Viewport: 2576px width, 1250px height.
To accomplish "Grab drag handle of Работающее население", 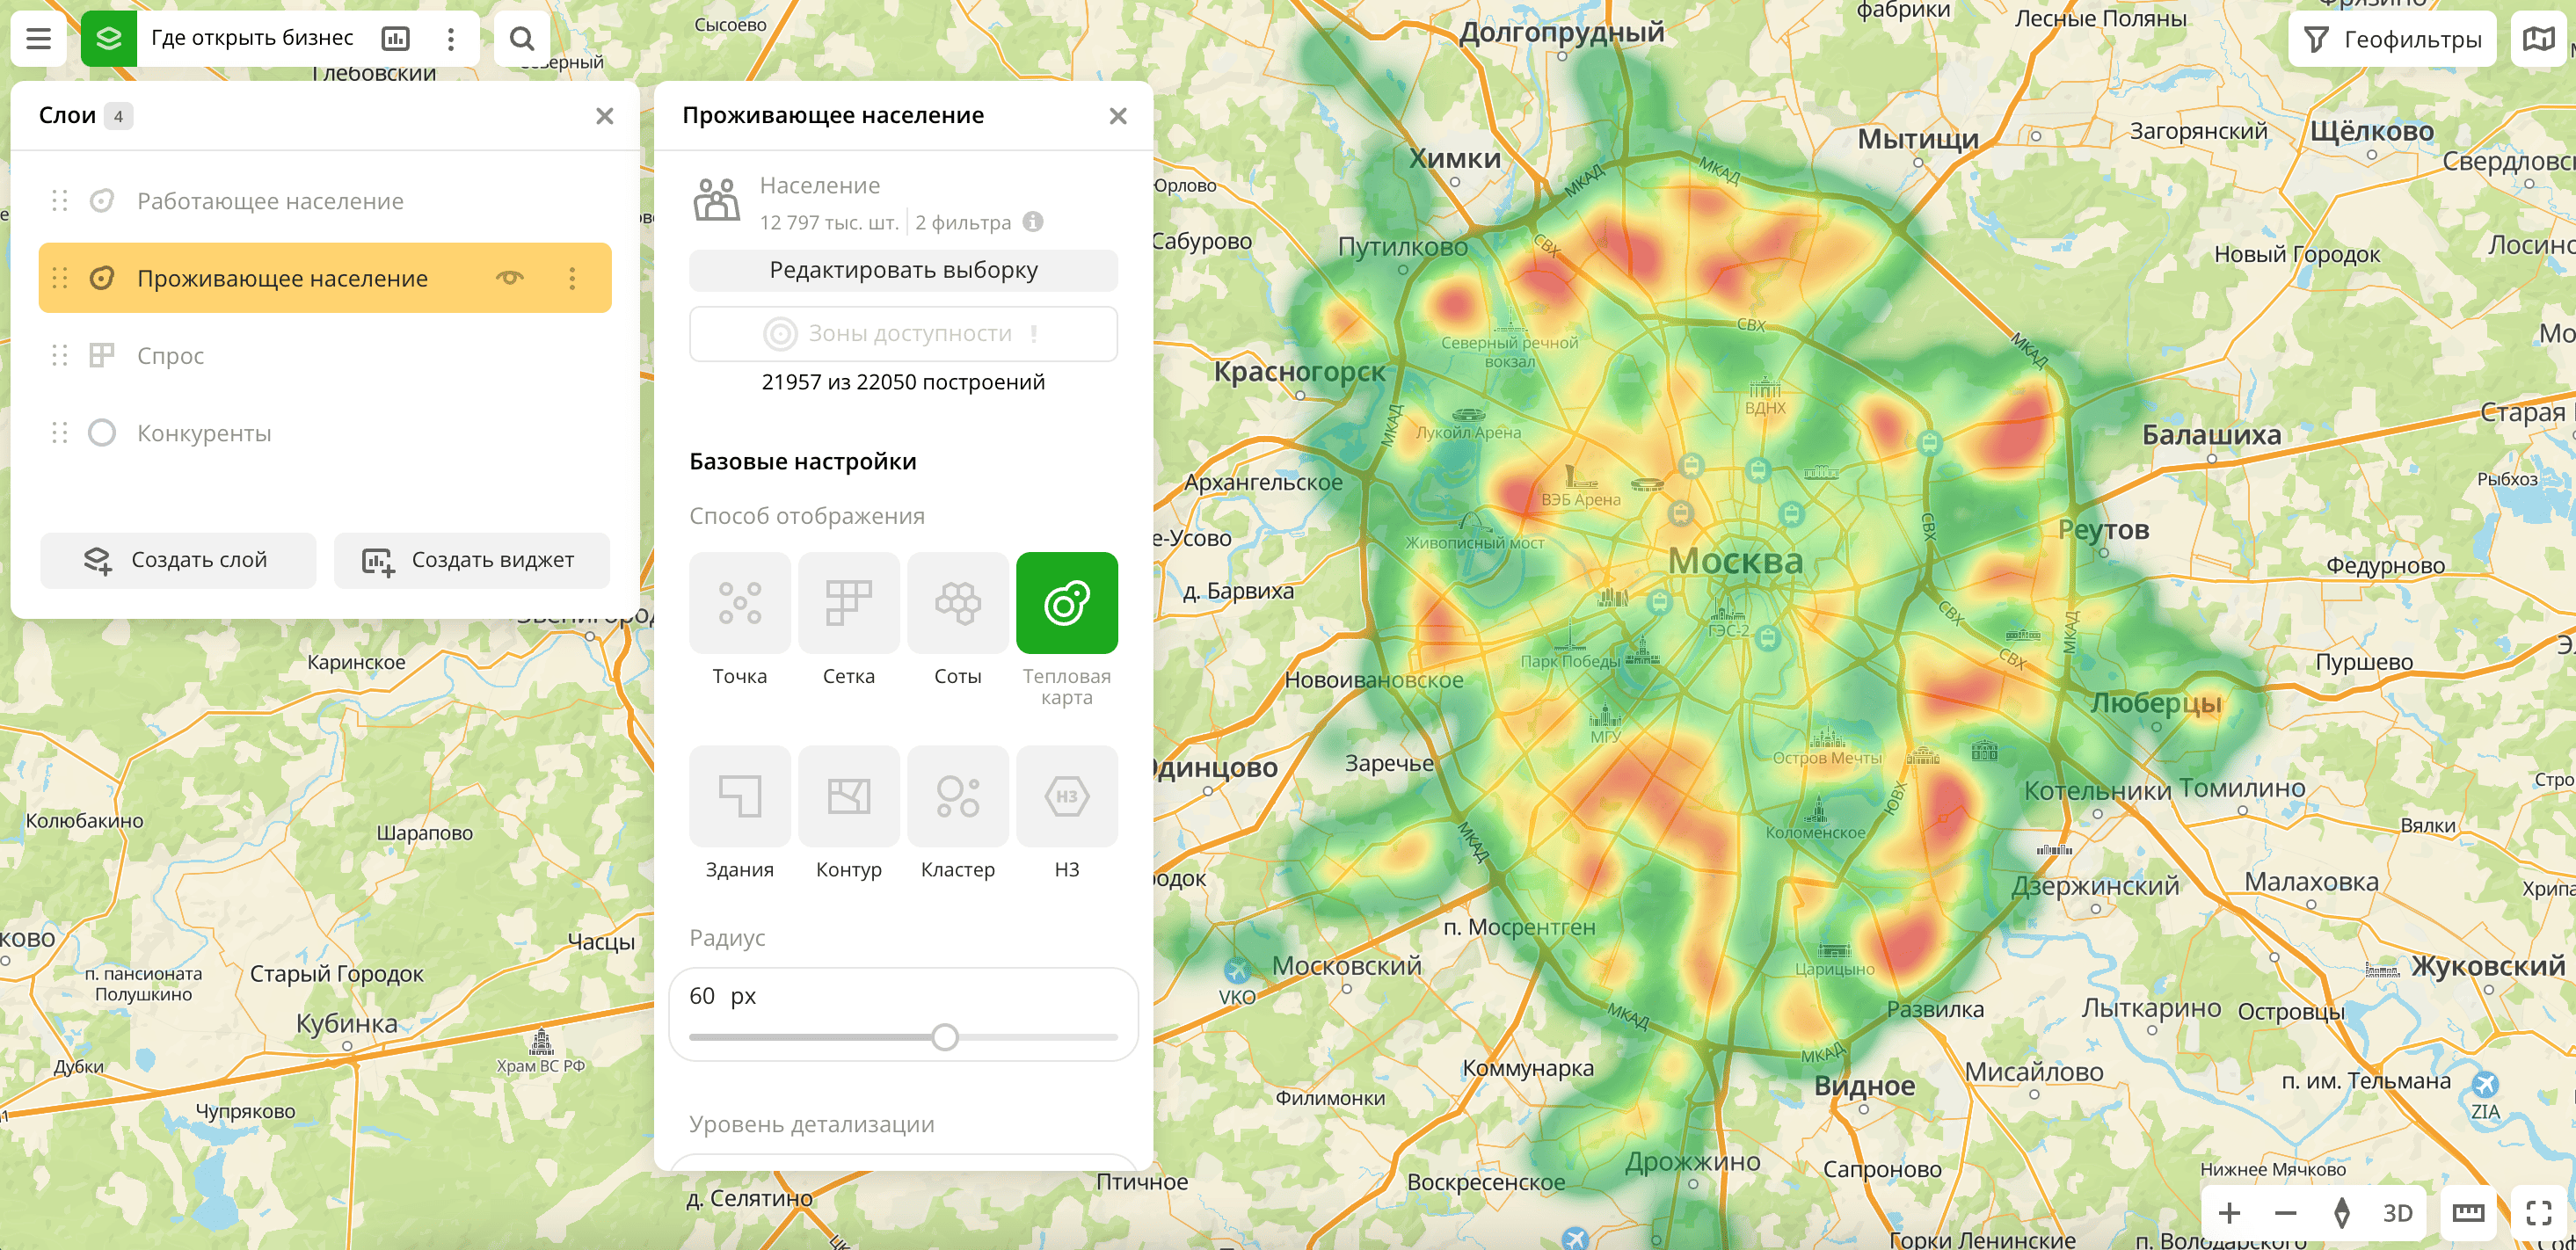I will pyautogui.click(x=60, y=201).
